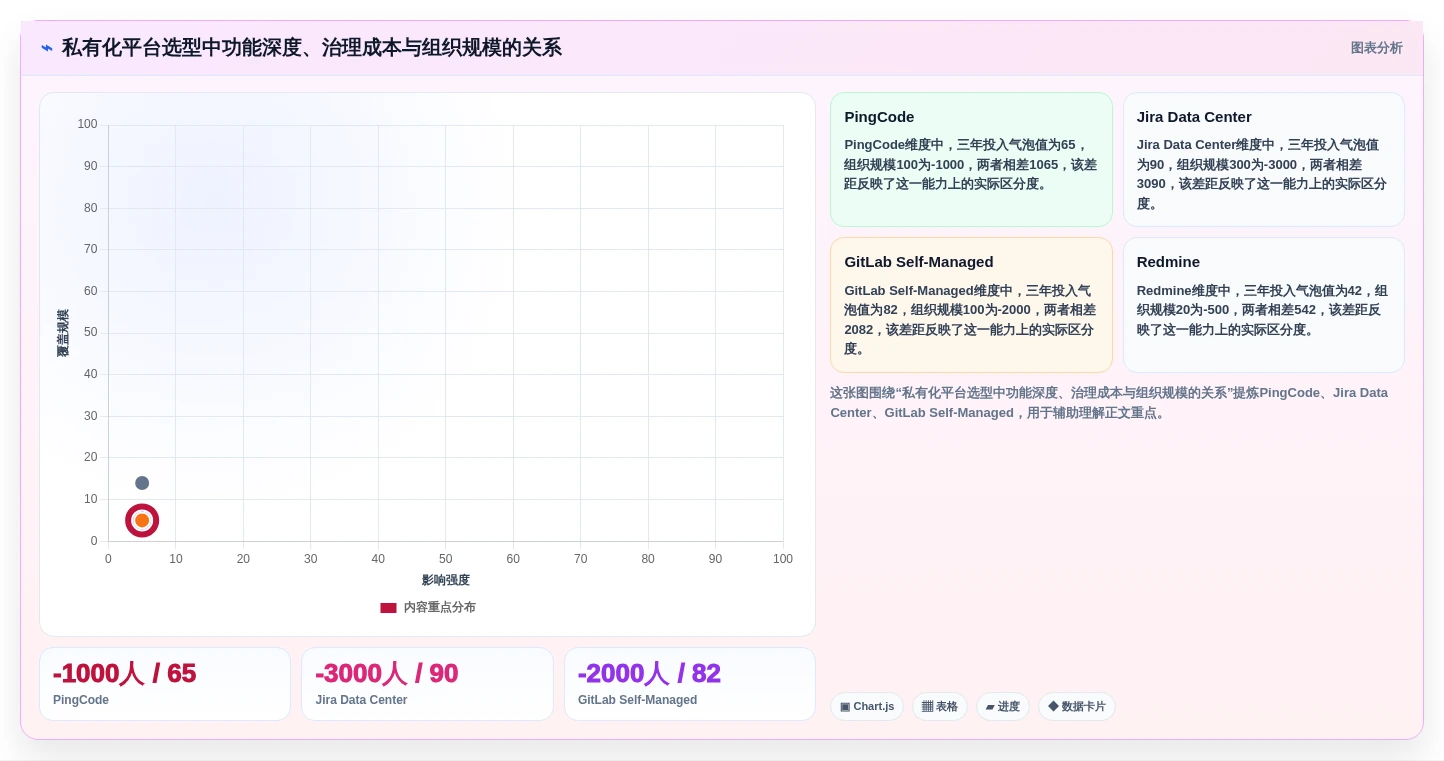The image size is (1444, 761).
Task: Click the 数据卡片 tag chip
Action: pos(1077,707)
